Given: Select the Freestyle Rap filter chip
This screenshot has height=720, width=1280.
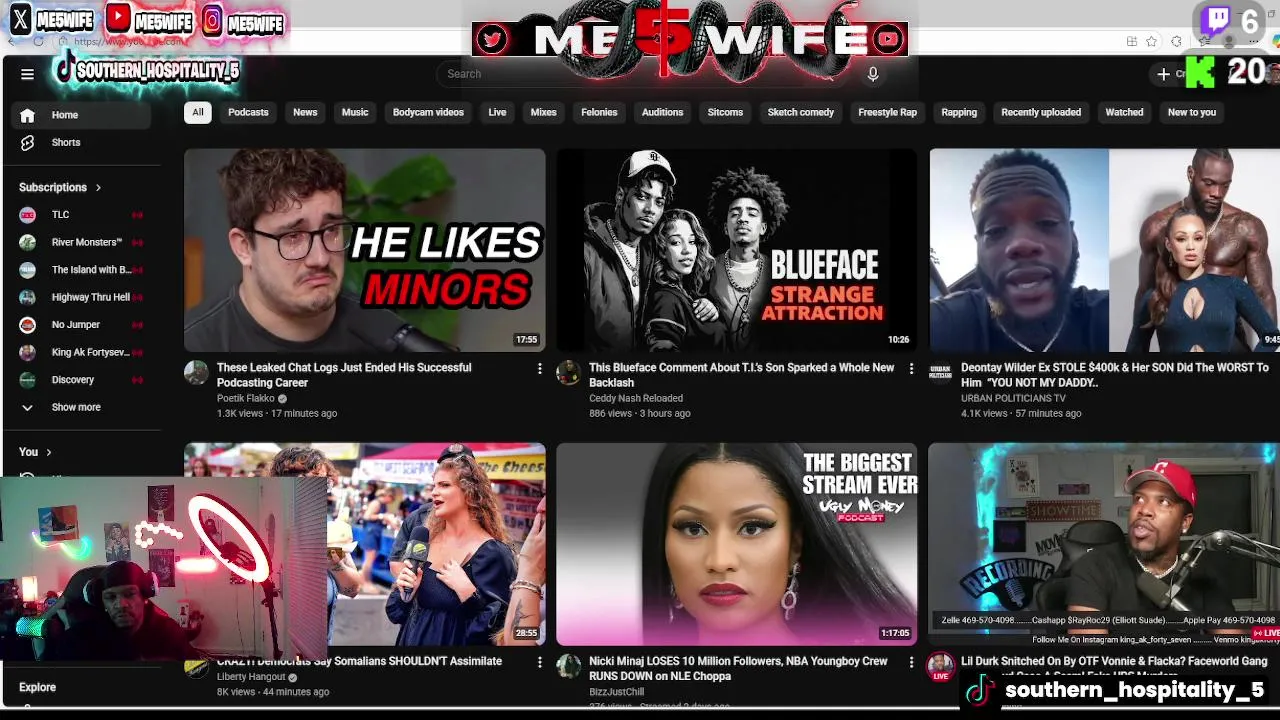Looking at the screenshot, I should 887,113.
